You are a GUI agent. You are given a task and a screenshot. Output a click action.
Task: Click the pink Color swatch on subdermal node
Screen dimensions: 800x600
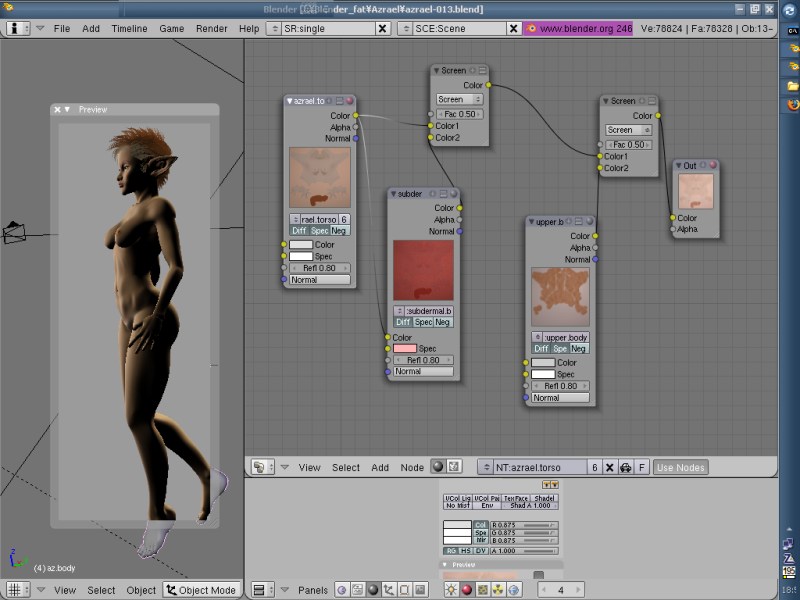pos(405,348)
